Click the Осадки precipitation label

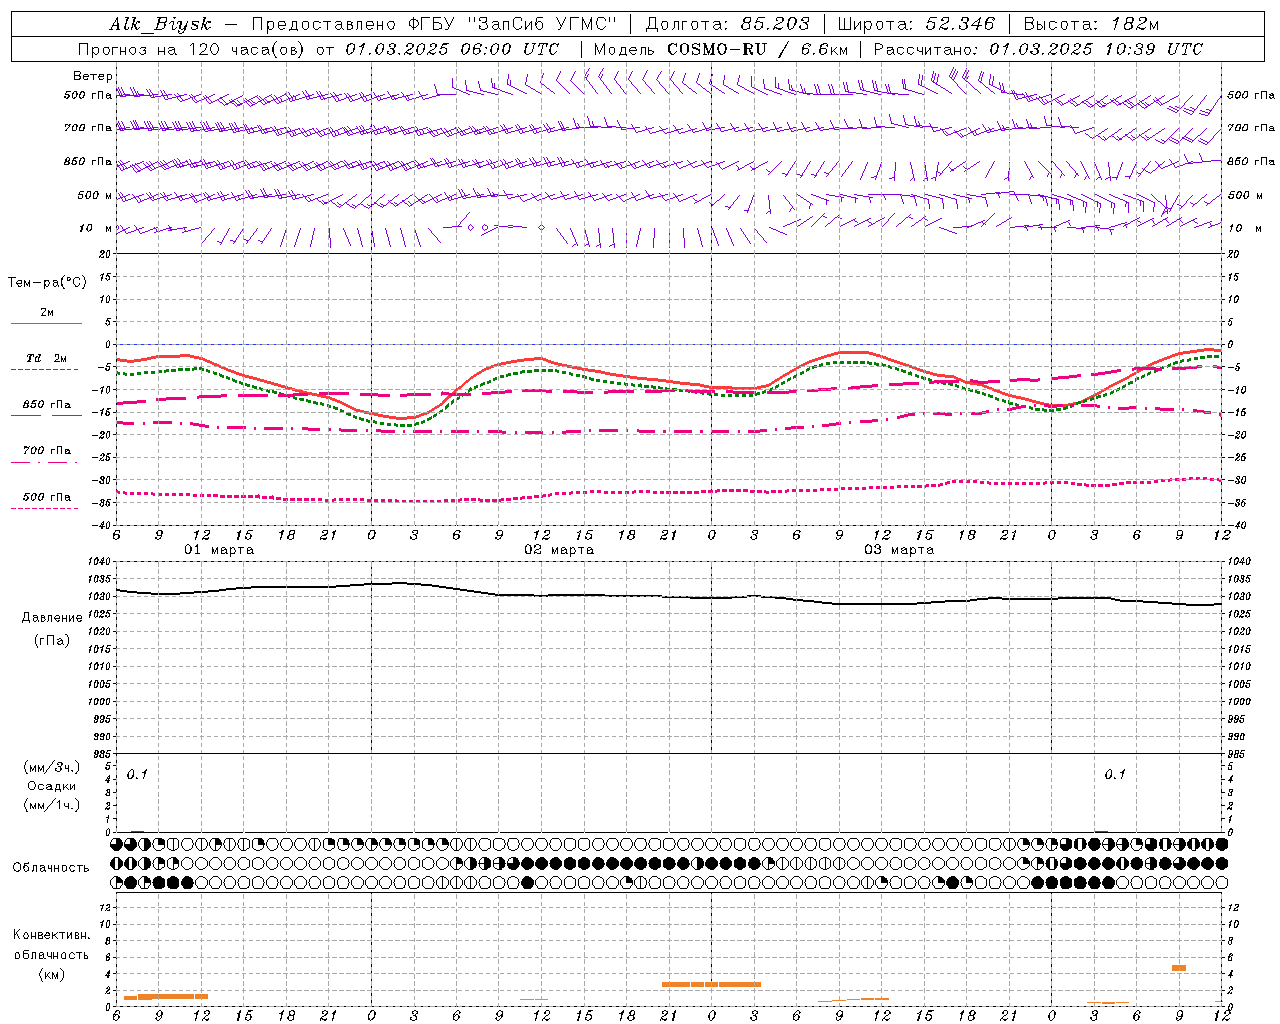point(52,786)
